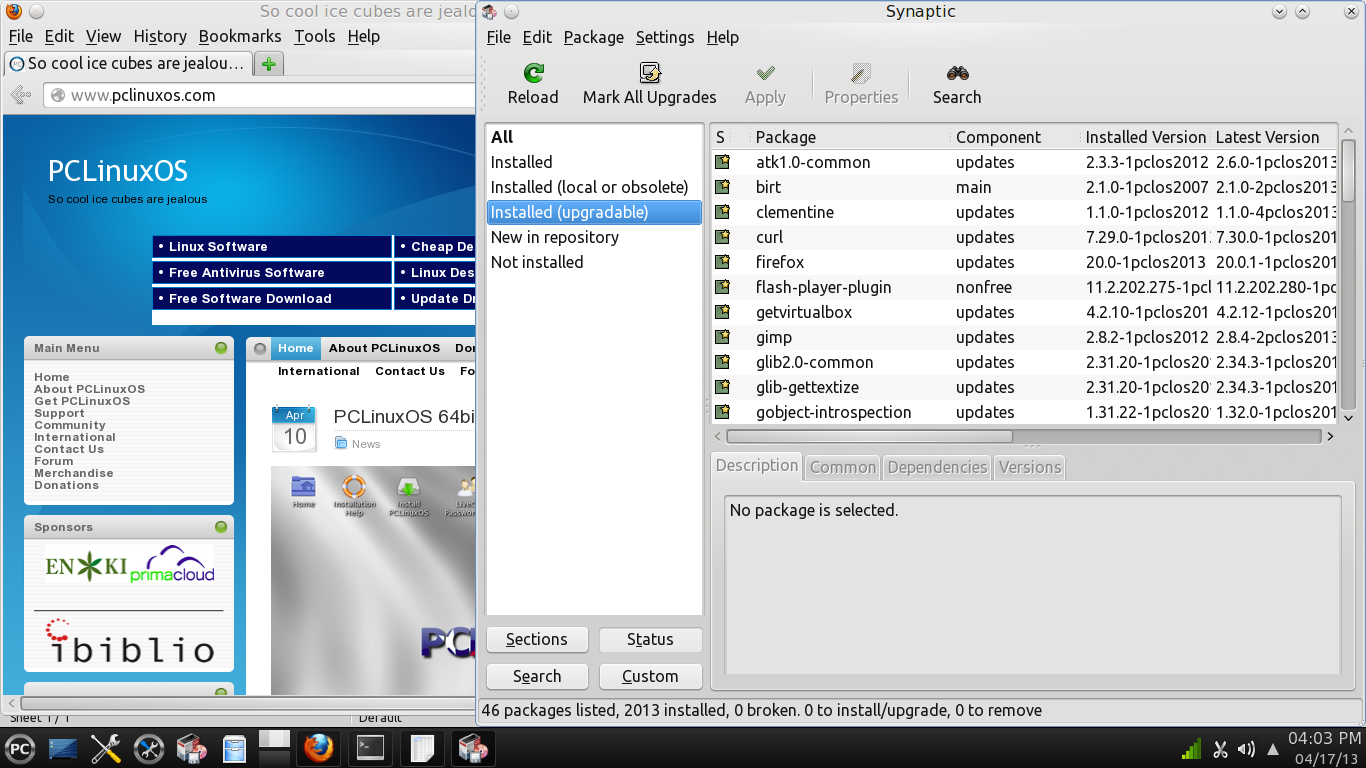Open the clipboard scissors tray icon
The height and width of the screenshot is (768, 1366).
pyautogui.click(x=1220, y=749)
